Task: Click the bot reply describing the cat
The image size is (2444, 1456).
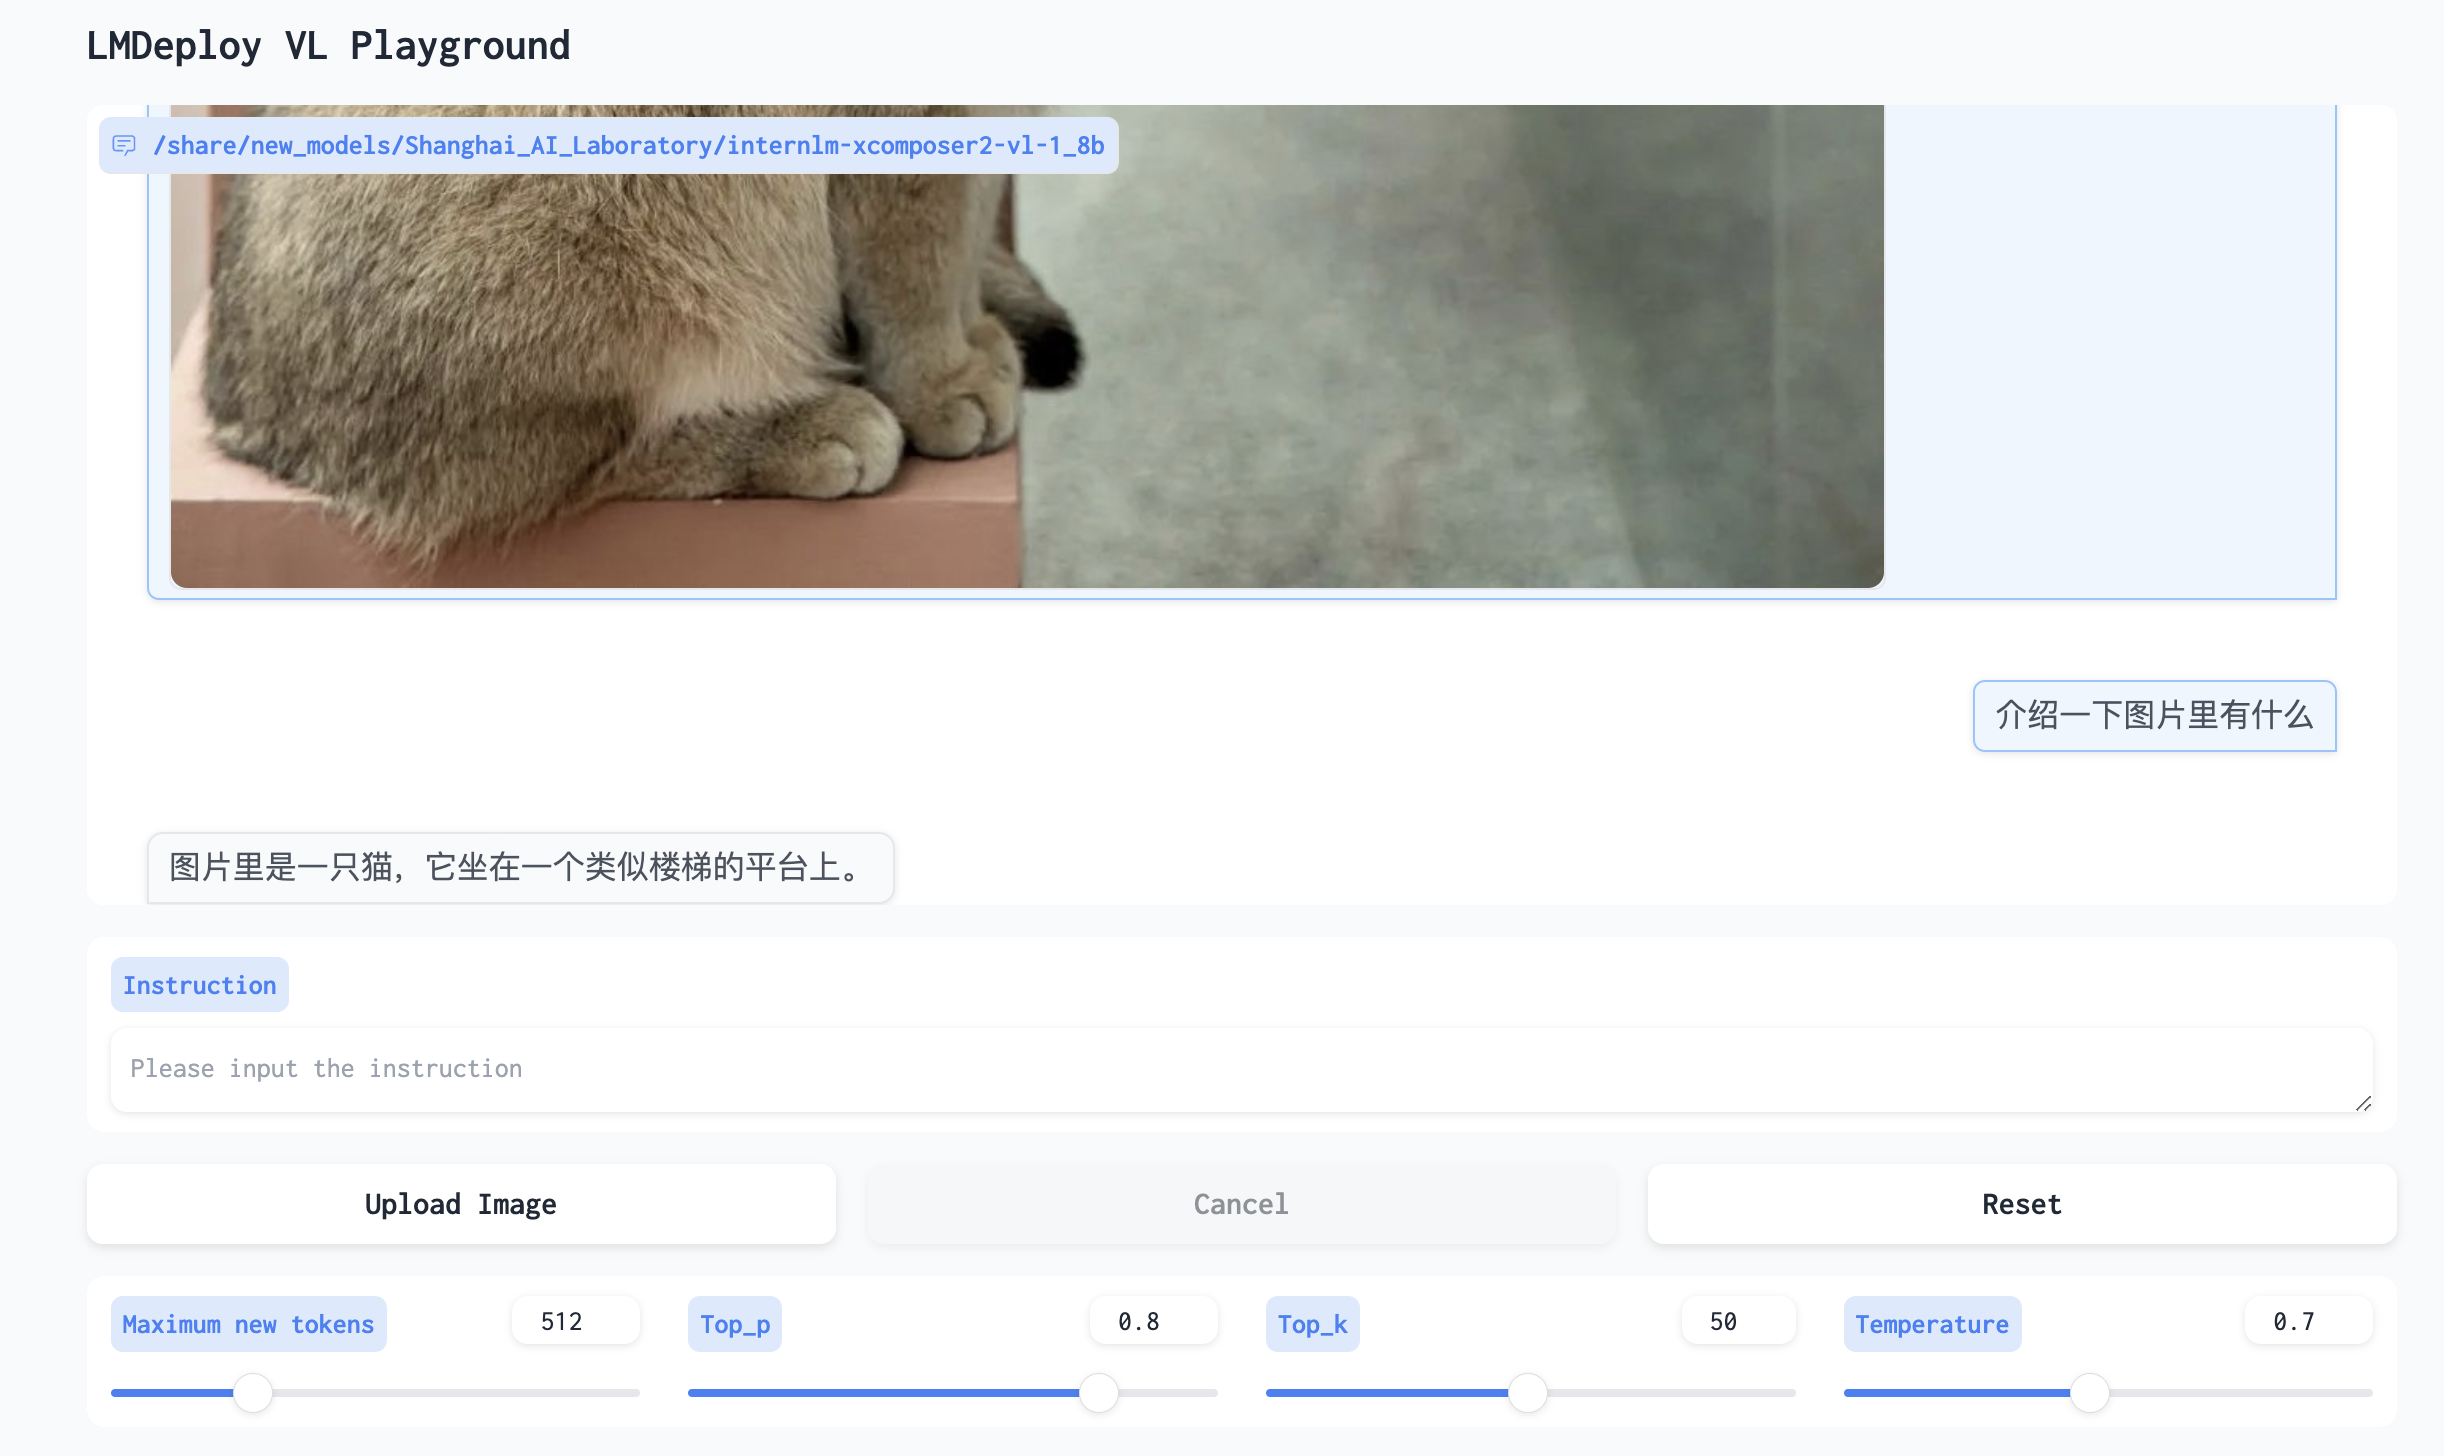Action: coord(519,867)
